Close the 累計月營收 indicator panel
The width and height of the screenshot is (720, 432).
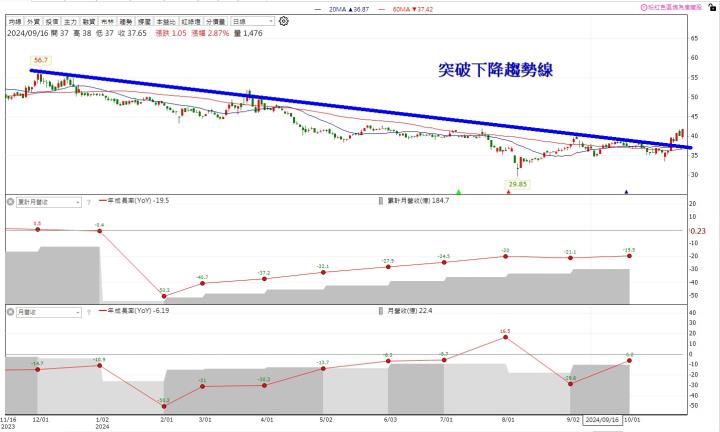(x=10, y=202)
